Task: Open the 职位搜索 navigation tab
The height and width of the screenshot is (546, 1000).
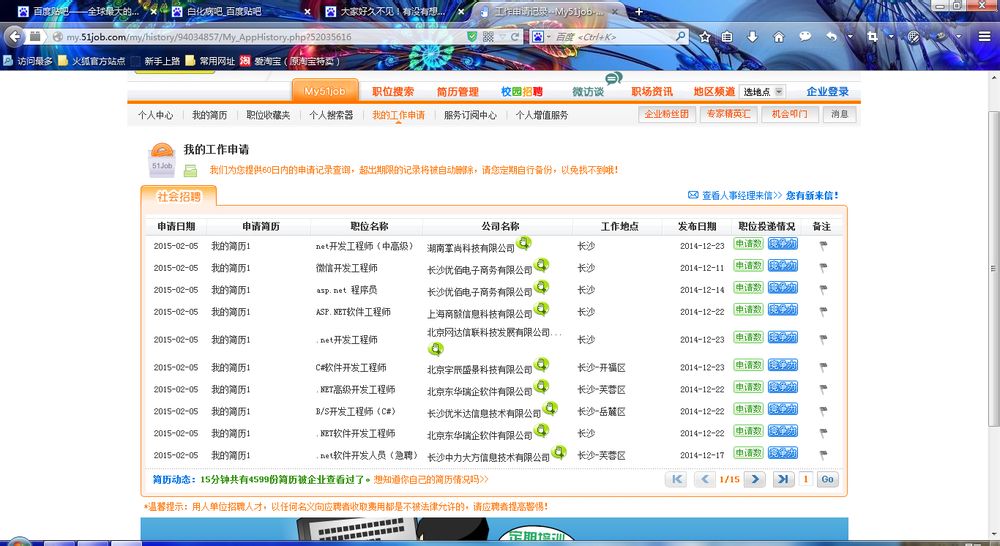Action: [x=393, y=92]
